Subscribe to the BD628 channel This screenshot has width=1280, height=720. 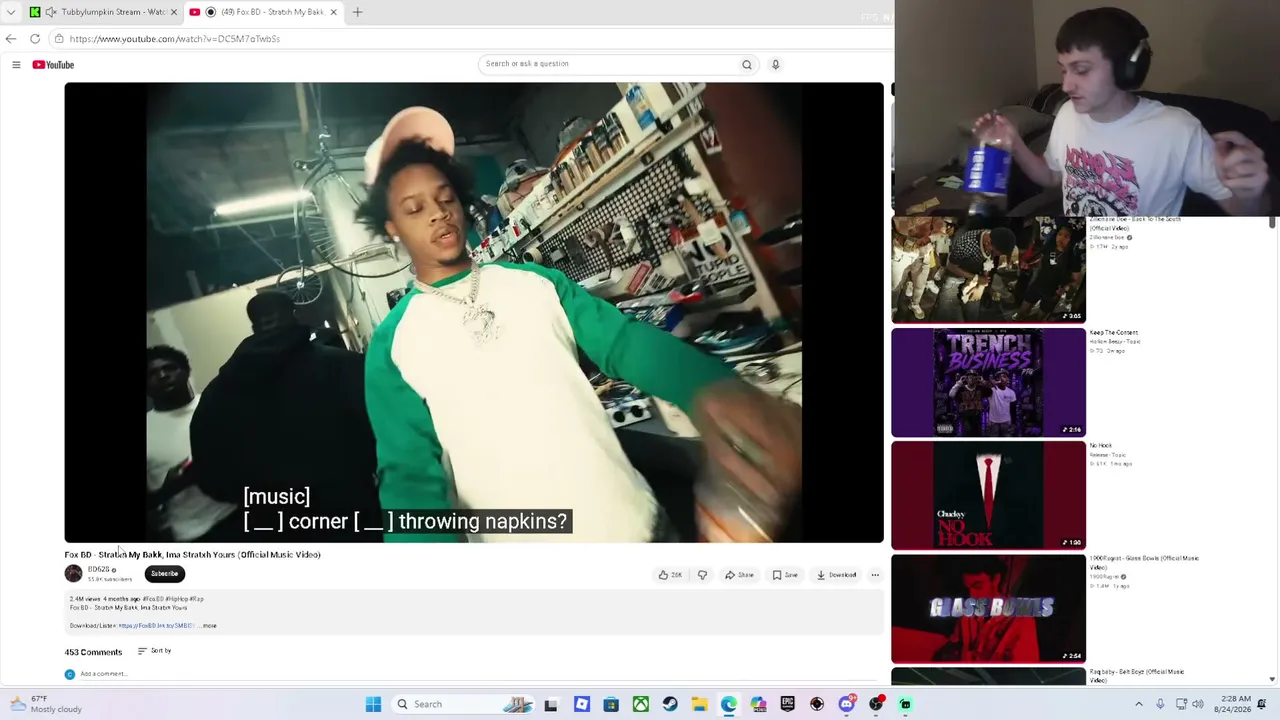tap(165, 574)
